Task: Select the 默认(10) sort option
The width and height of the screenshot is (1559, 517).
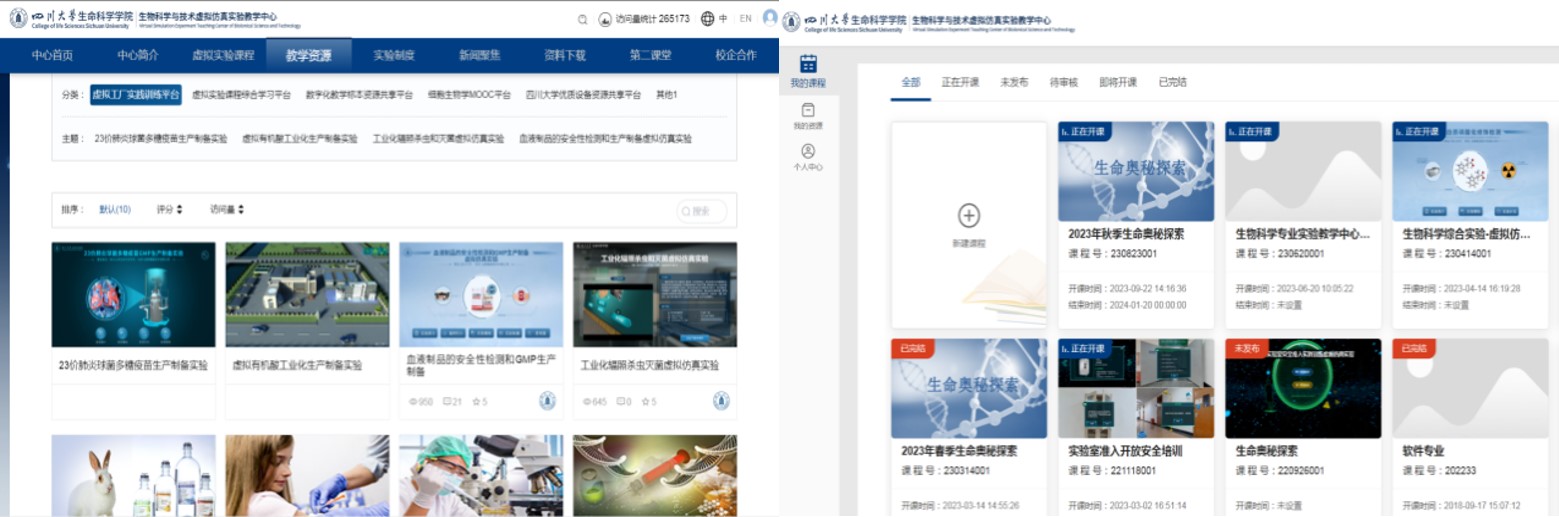Action: (x=115, y=210)
